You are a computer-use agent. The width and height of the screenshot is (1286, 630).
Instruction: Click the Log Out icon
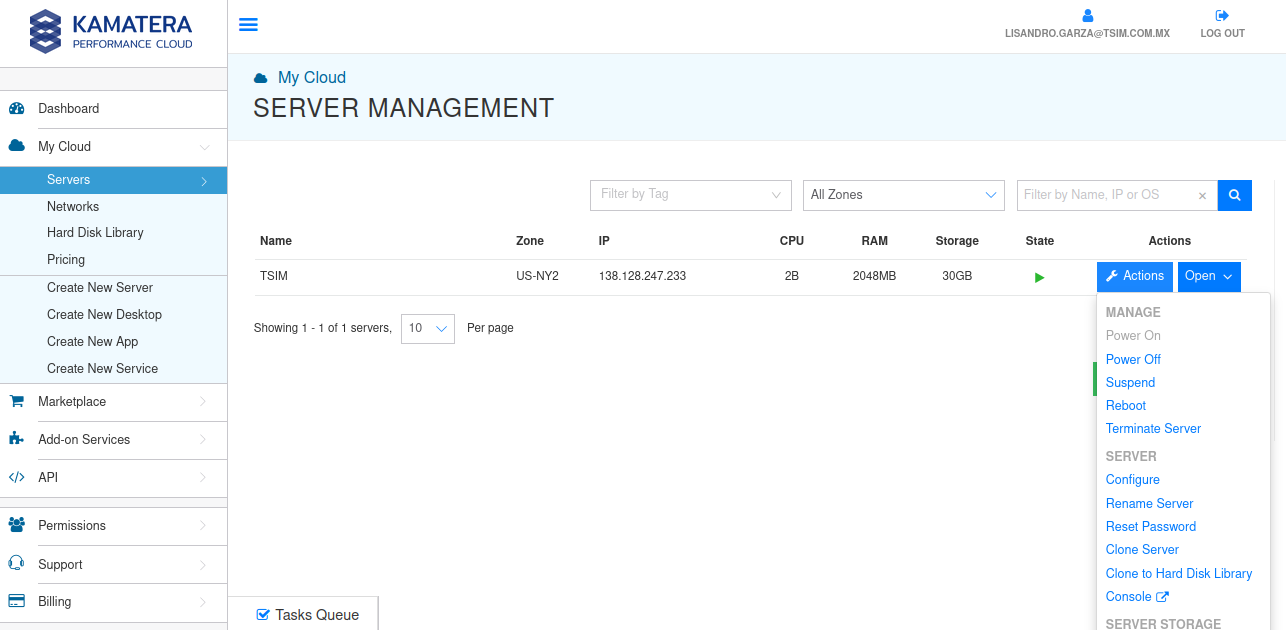point(1222,16)
